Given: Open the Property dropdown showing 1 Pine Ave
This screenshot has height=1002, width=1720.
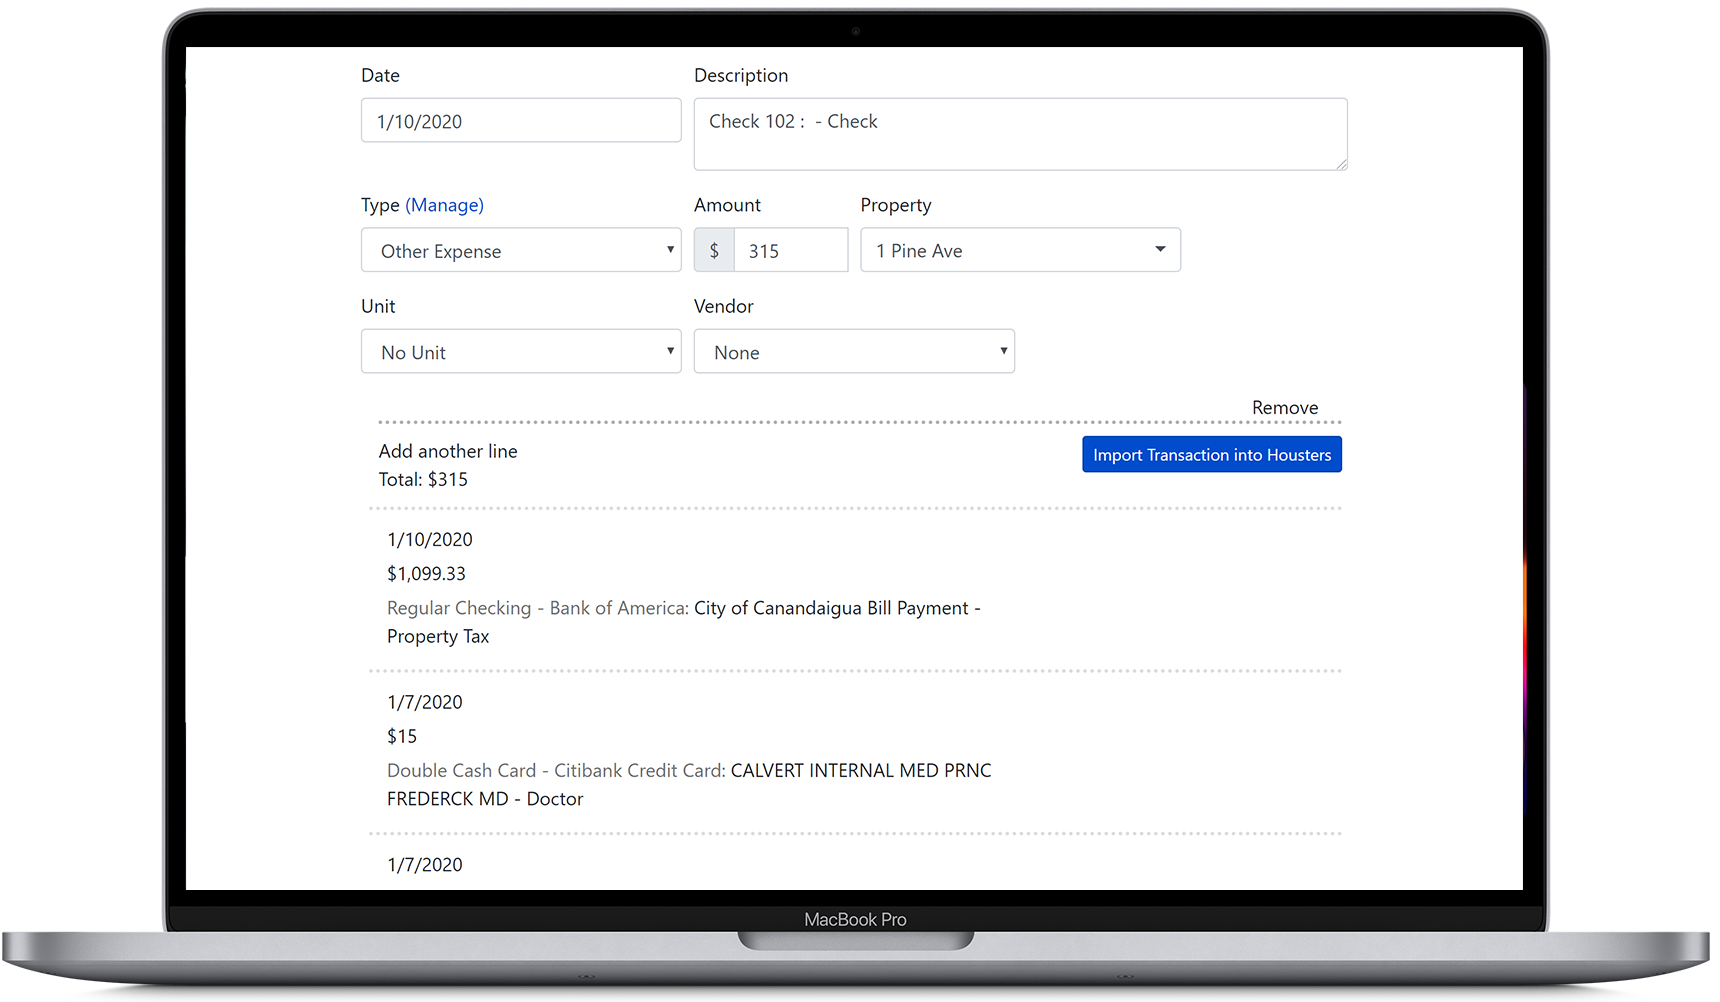Looking at the screenshot, I should [1019, 250].
